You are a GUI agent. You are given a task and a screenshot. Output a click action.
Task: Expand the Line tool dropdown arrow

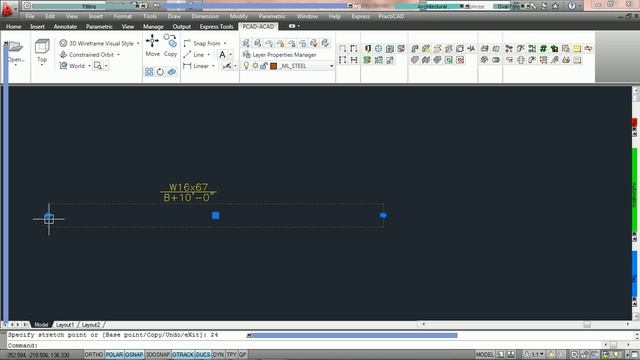click(x=209, y=55)
